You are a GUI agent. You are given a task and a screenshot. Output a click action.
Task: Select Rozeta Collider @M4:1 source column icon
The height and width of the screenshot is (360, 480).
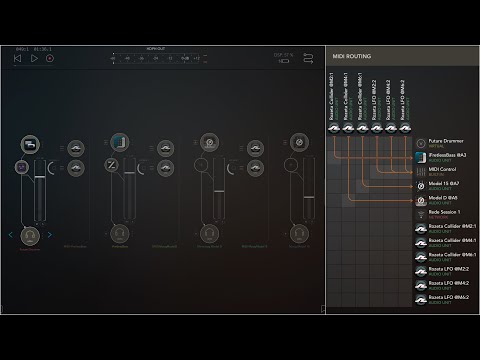coord(349,128)
